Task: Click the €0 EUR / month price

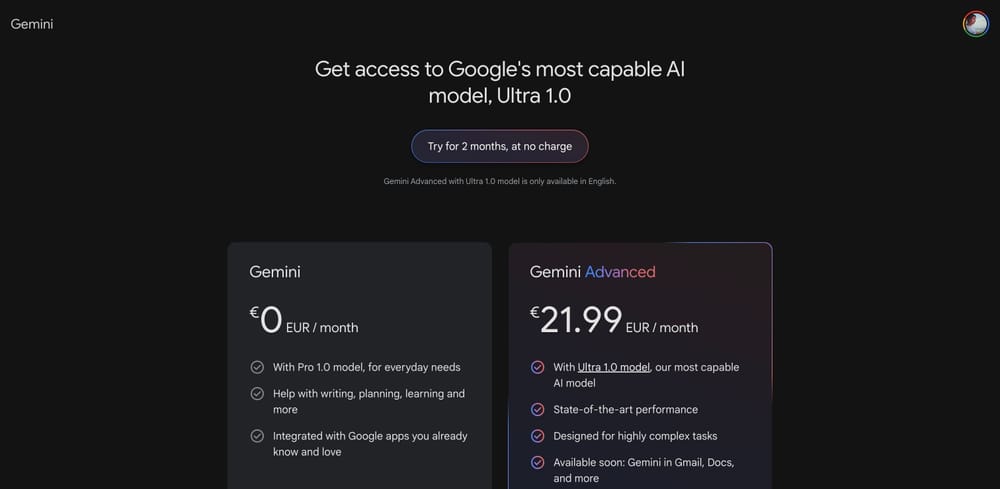Action: tap(304, 321)
